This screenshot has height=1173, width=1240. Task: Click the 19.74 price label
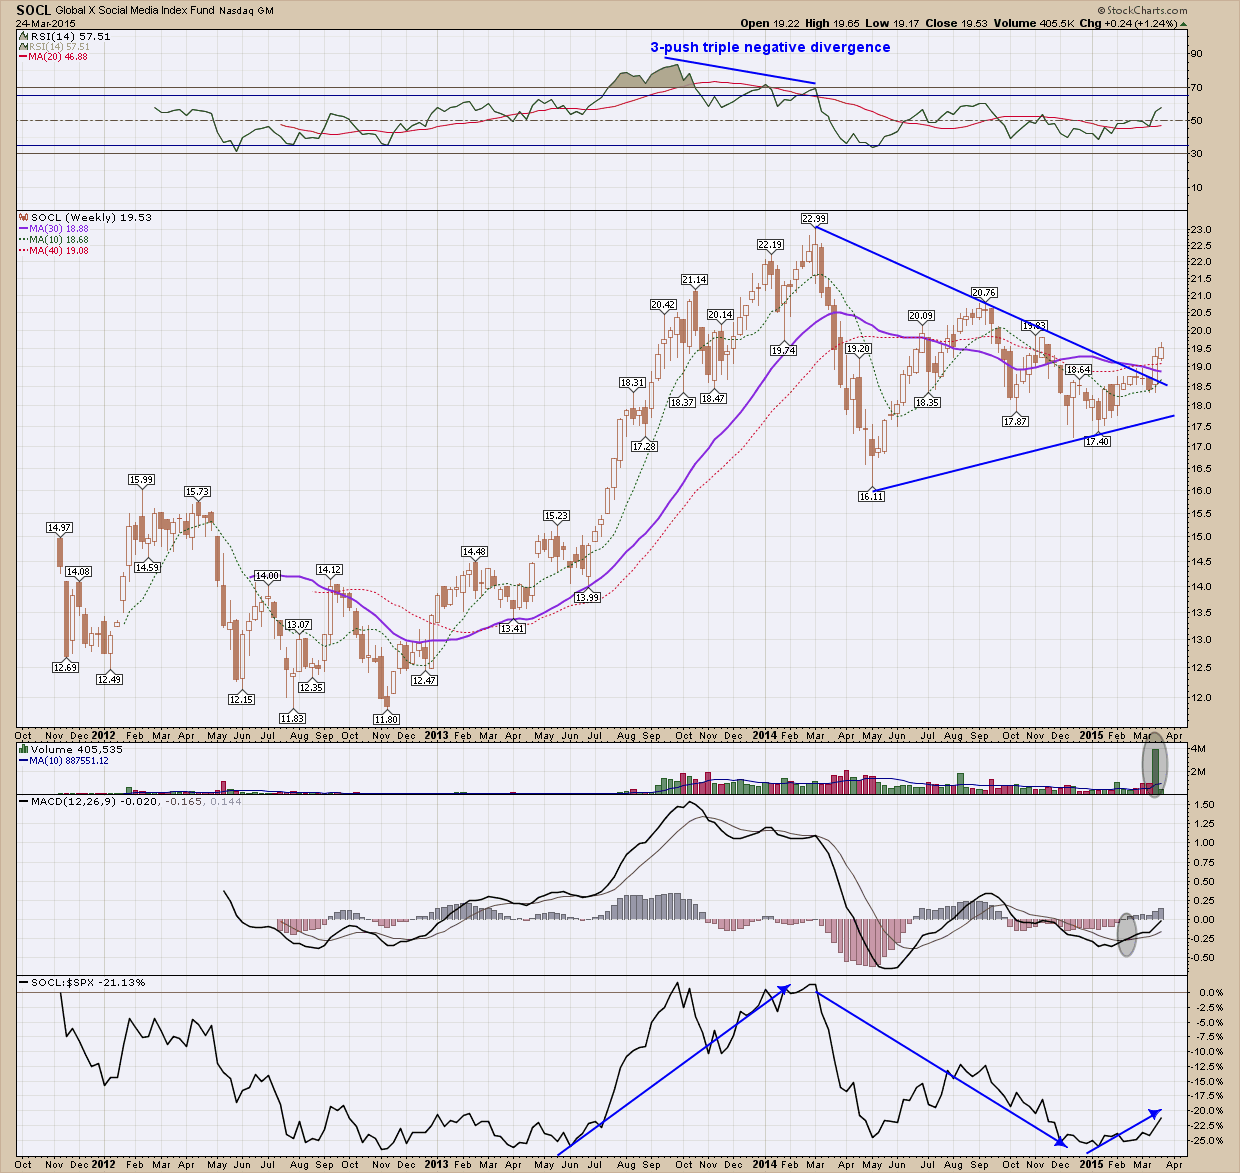pyautogui.click(x=783, y=350)
